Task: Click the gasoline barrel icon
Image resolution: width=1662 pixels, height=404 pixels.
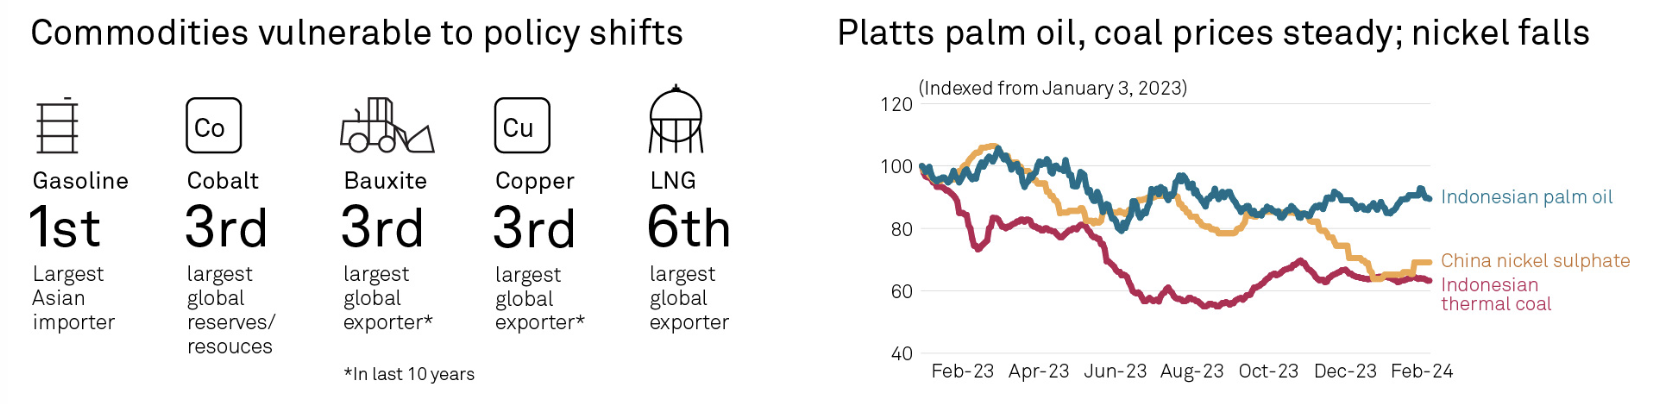Action: (57, 125)
